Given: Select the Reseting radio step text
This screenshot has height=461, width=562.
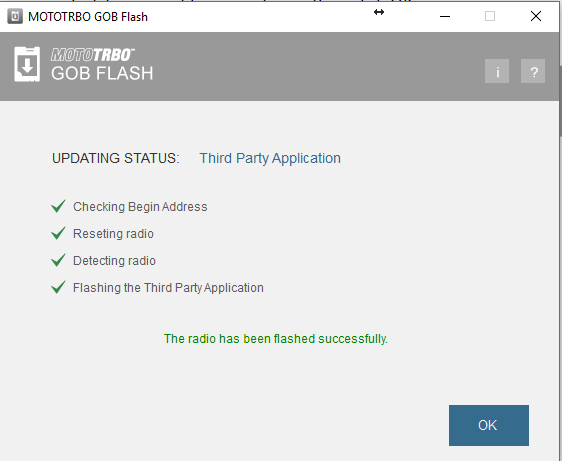Looking at the screenshot, I should pos(113,234).
